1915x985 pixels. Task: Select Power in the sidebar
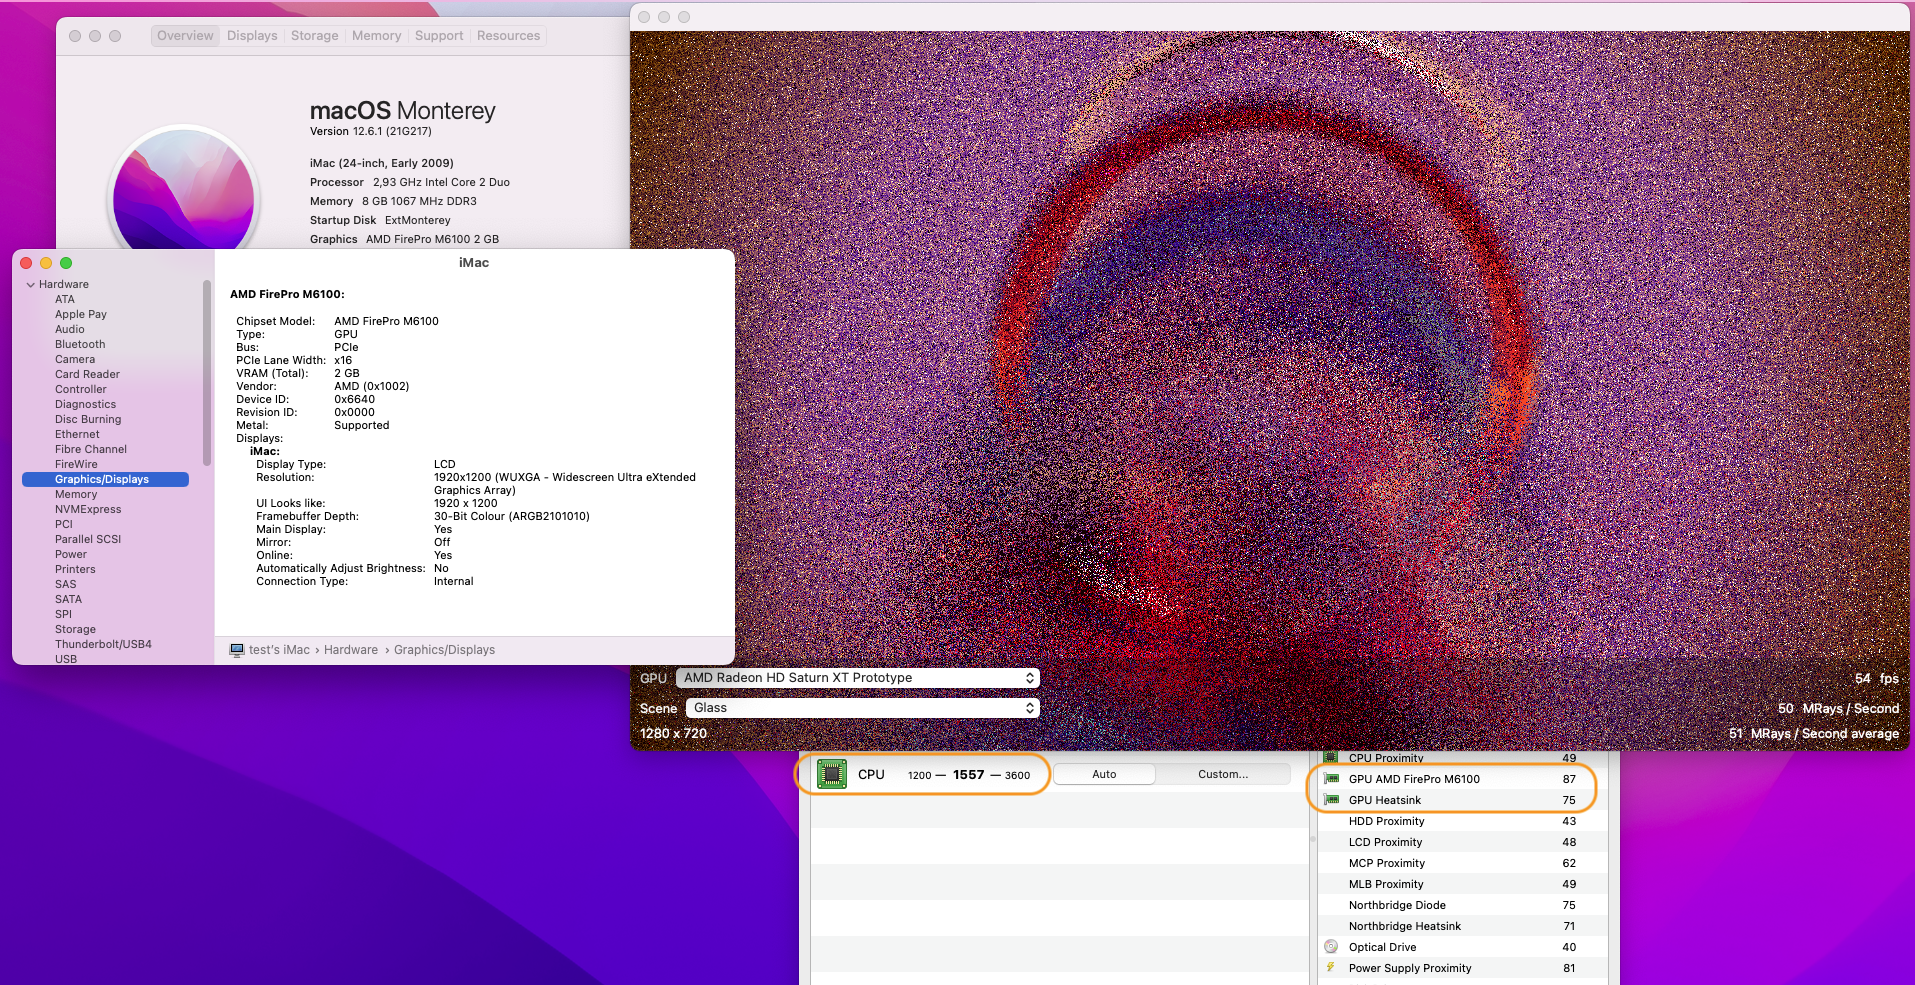click(71, 555)
